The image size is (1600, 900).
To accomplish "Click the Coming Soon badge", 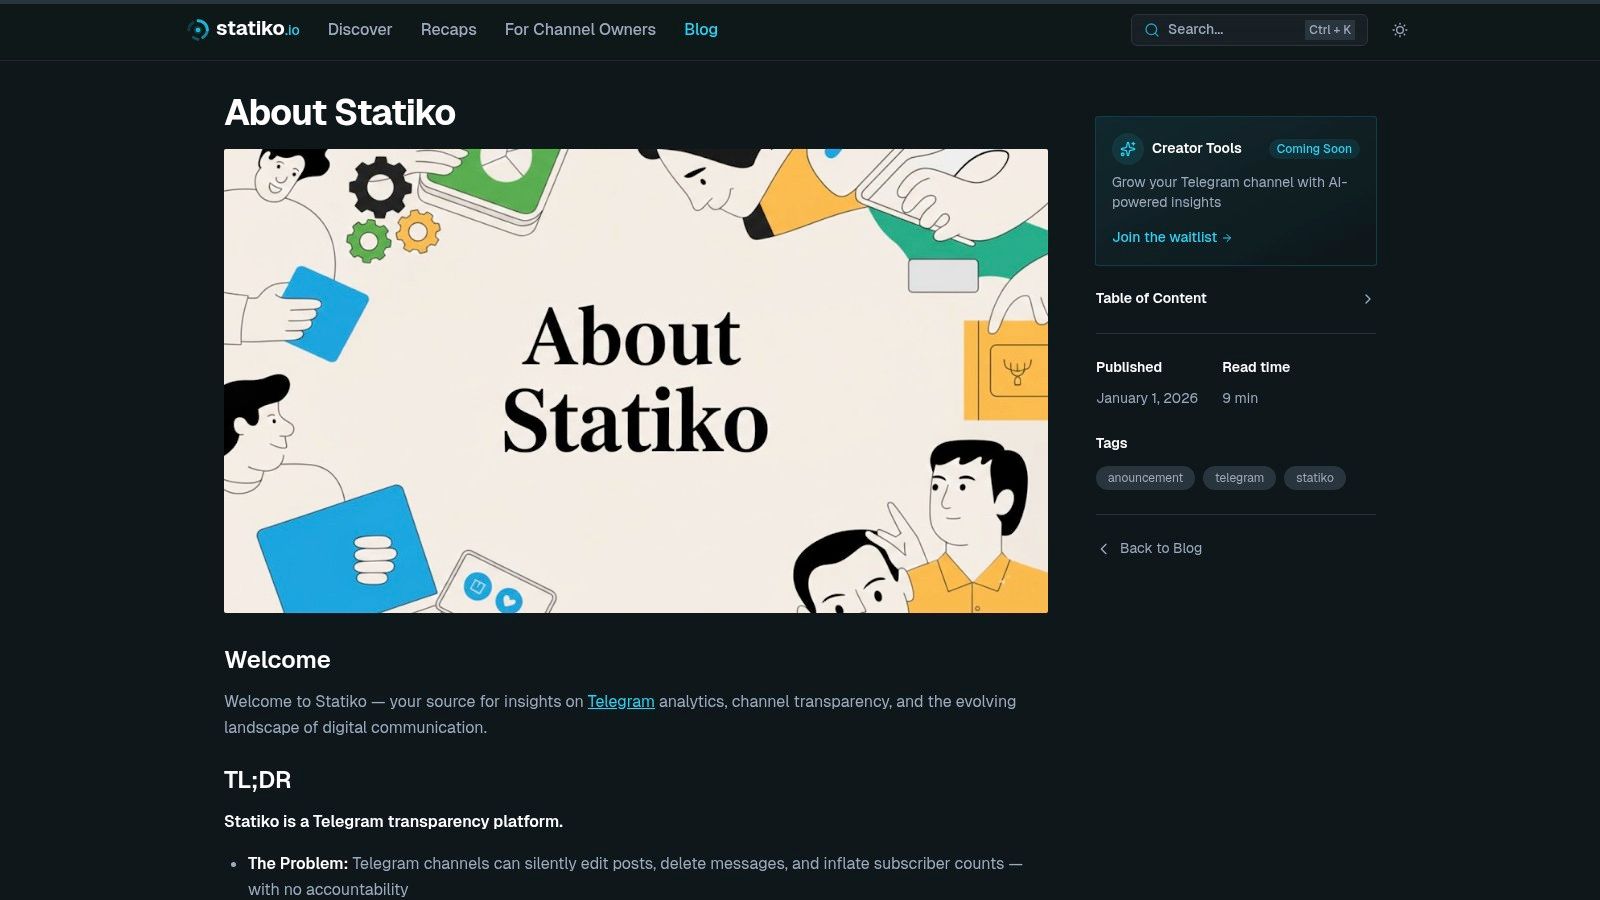I will coord(1314,149).
